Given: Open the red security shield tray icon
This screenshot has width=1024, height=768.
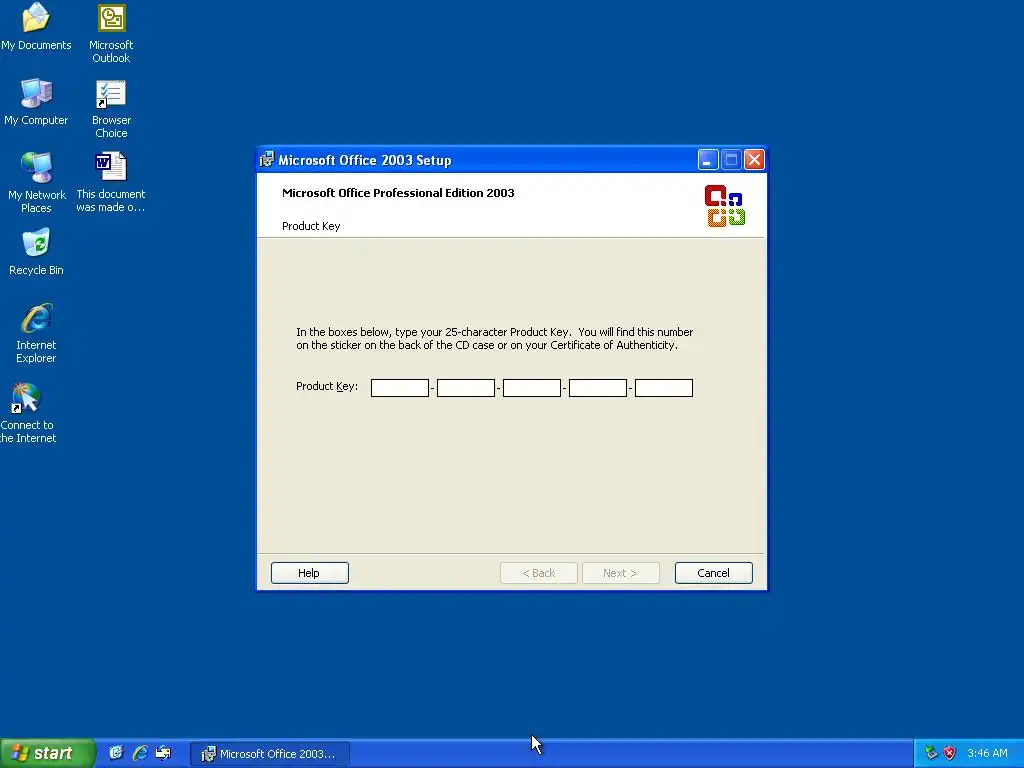Looking at the screenshot, I should coord(950,753).
